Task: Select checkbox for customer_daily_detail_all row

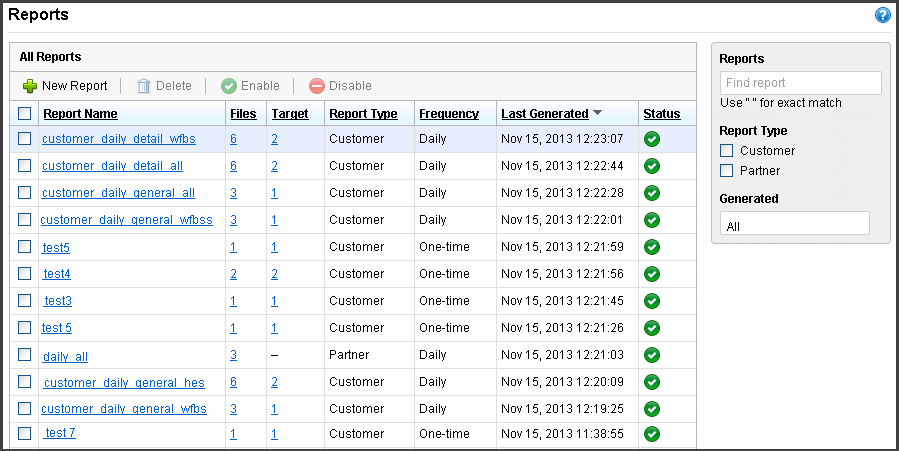Action: pos(25,166)
